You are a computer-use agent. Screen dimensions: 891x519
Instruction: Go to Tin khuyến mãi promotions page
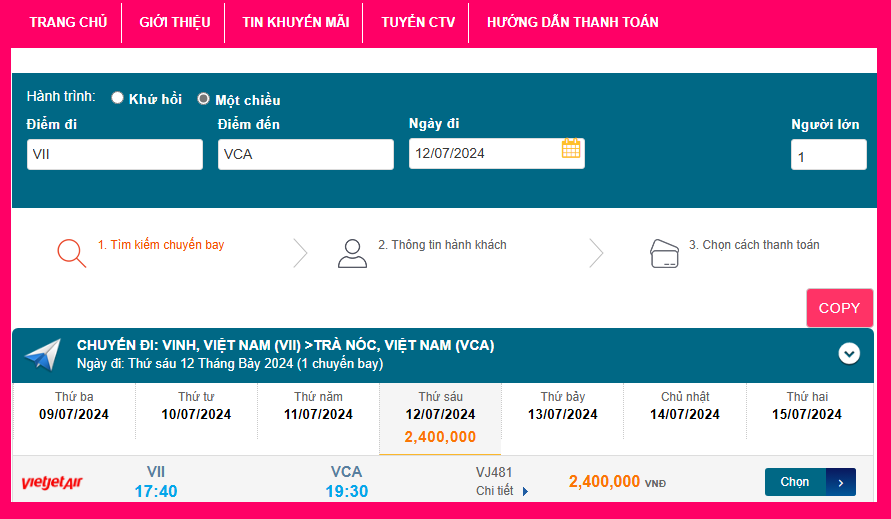coord(295,22)
